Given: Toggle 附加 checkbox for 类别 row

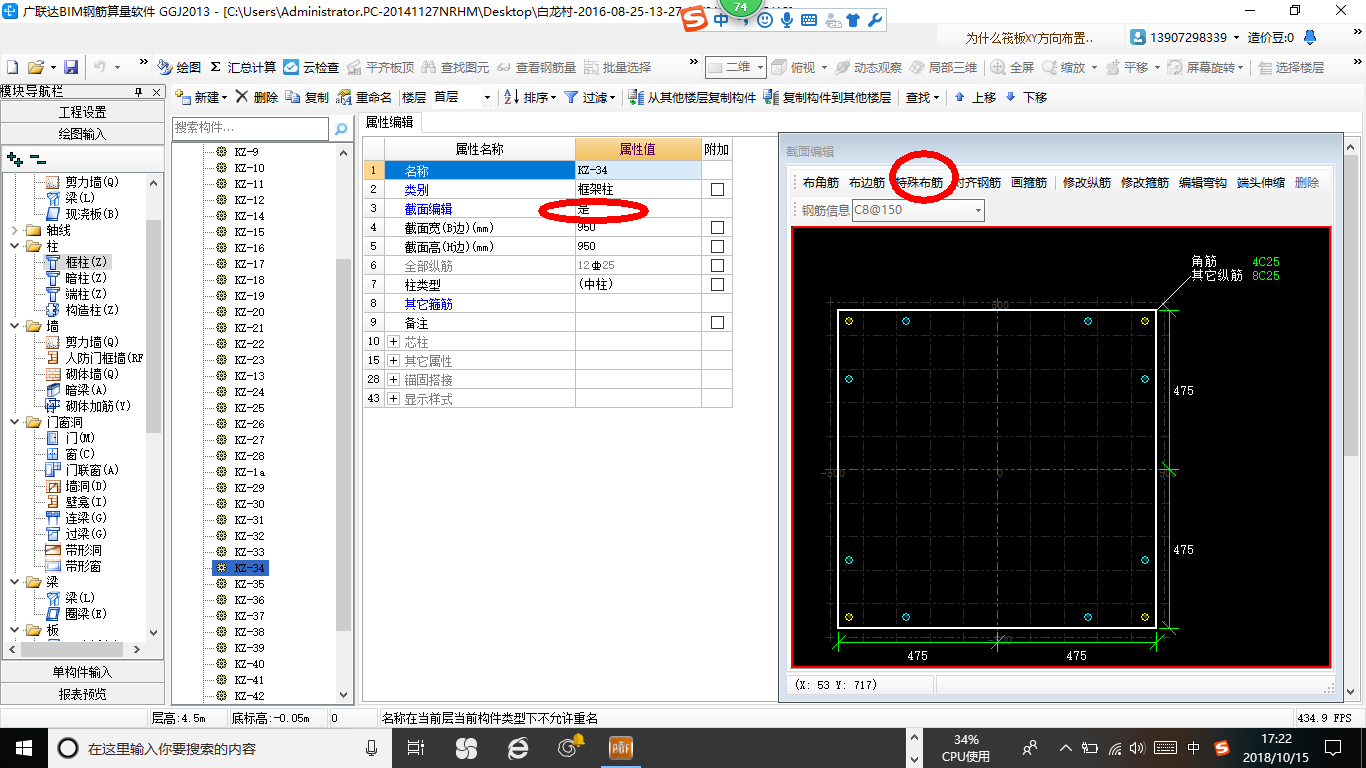Looking at the screenshot, I should tap(717, 189).
